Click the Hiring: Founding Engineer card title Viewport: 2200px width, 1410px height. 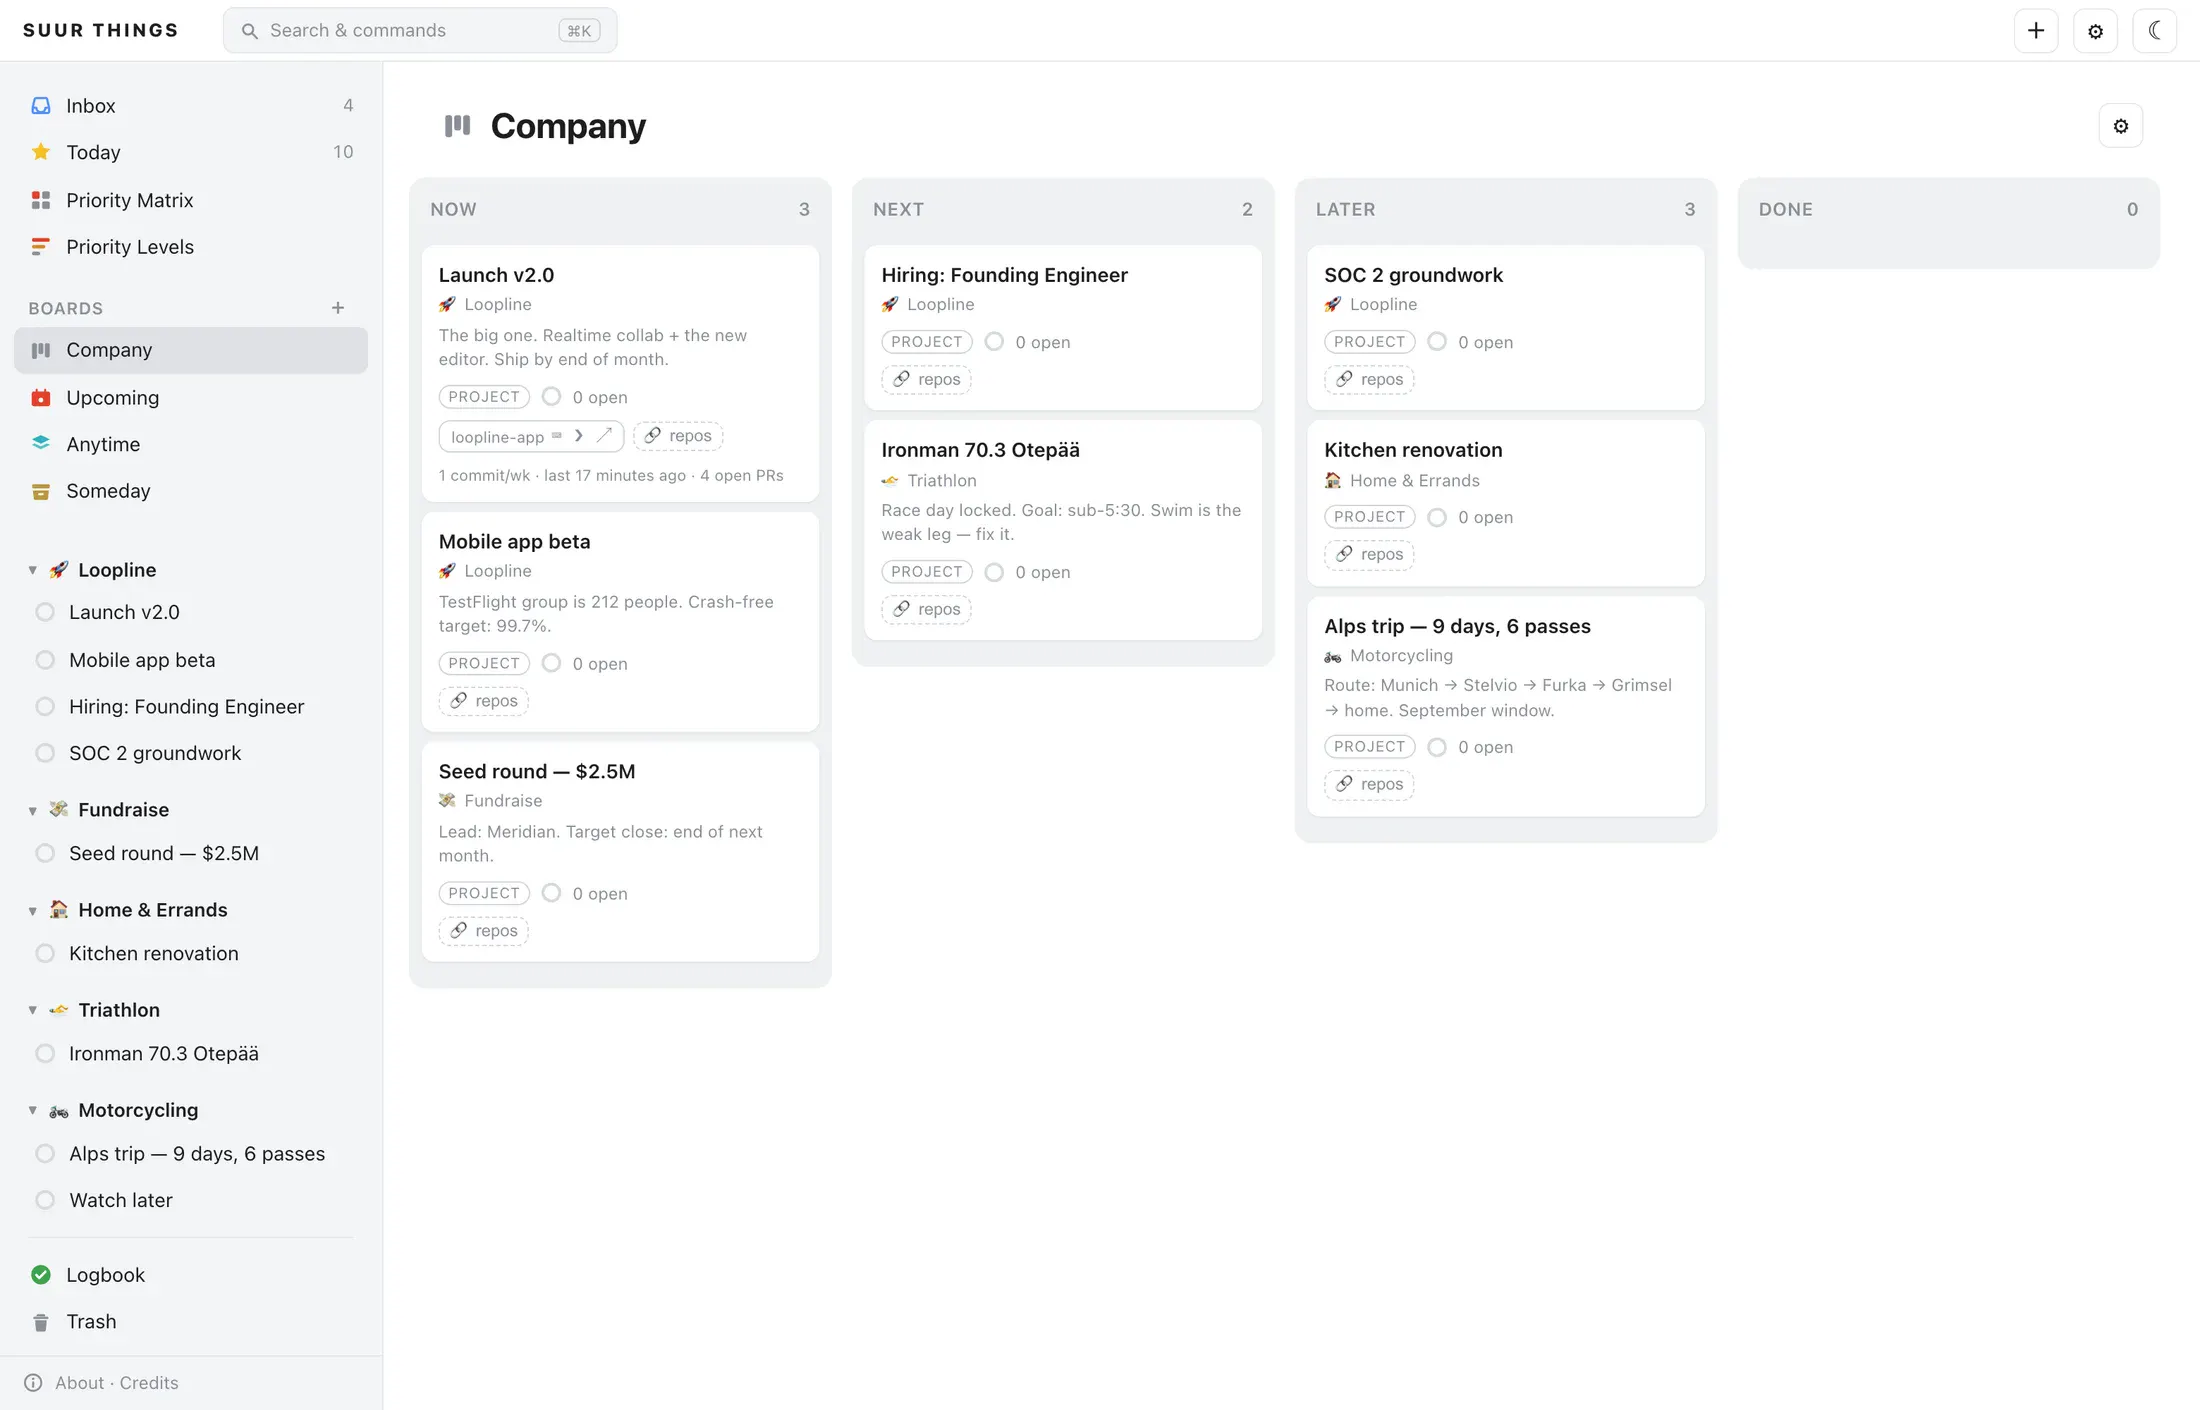tap(1004, 275)
